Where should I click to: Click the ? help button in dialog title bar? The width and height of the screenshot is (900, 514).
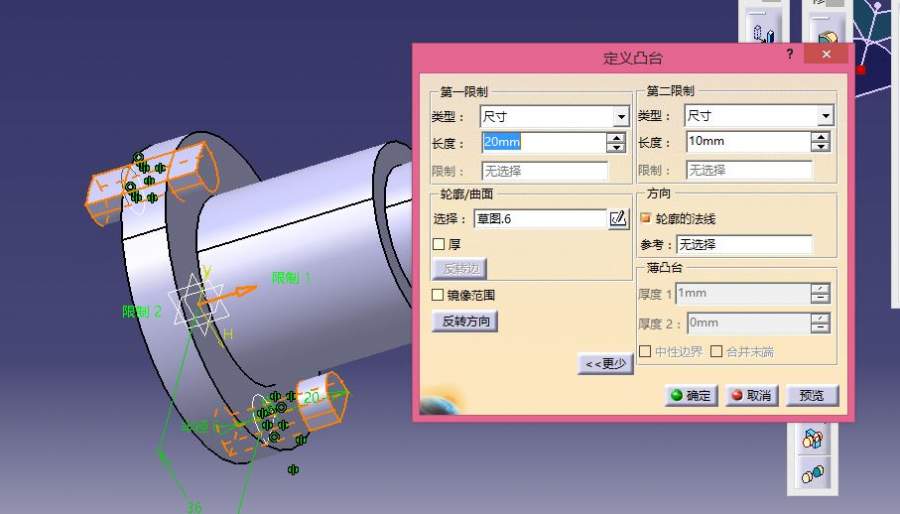(790, 54)
